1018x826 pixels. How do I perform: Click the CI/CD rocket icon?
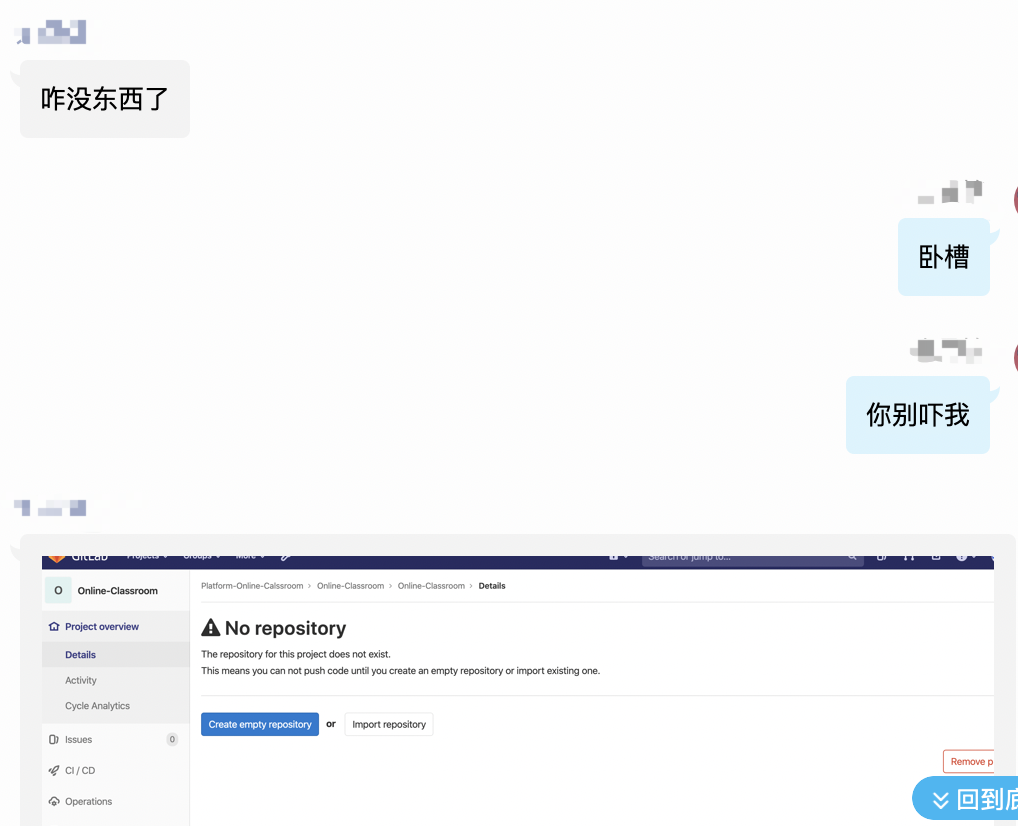[x=54, y=770]
